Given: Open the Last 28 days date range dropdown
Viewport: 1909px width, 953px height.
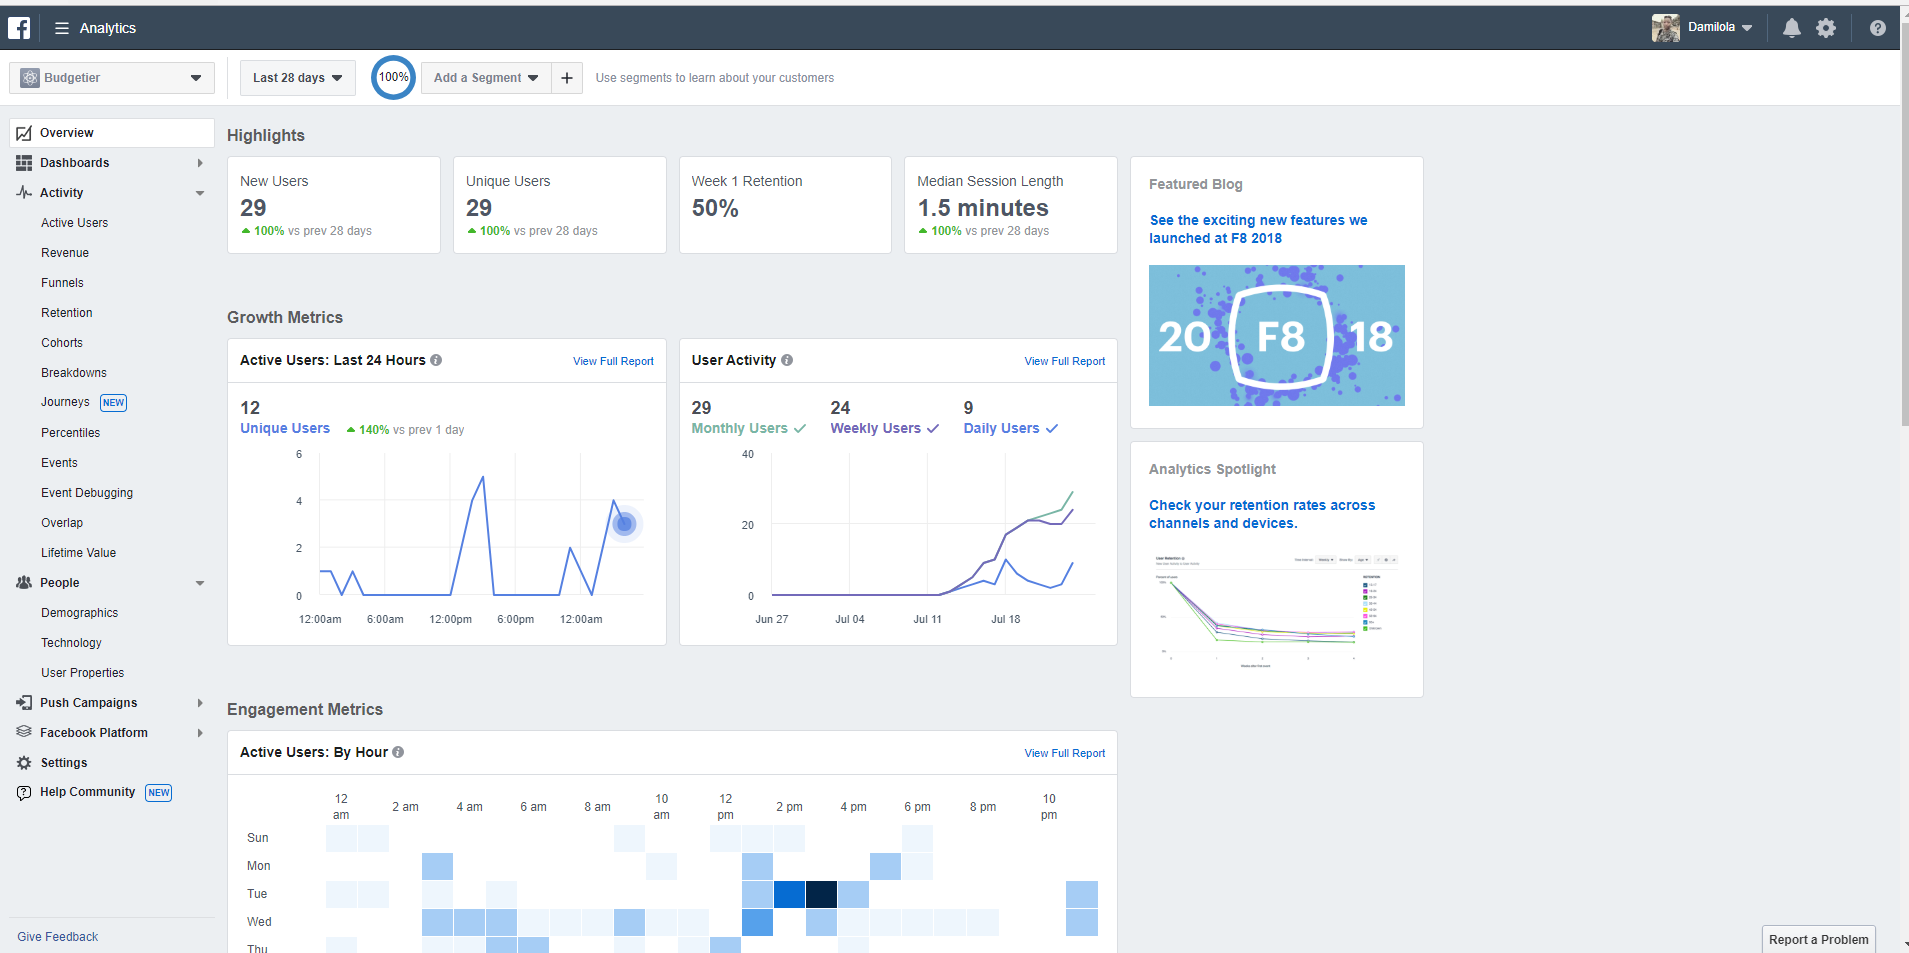Looking at the screenshot, I should click(298, 78).
